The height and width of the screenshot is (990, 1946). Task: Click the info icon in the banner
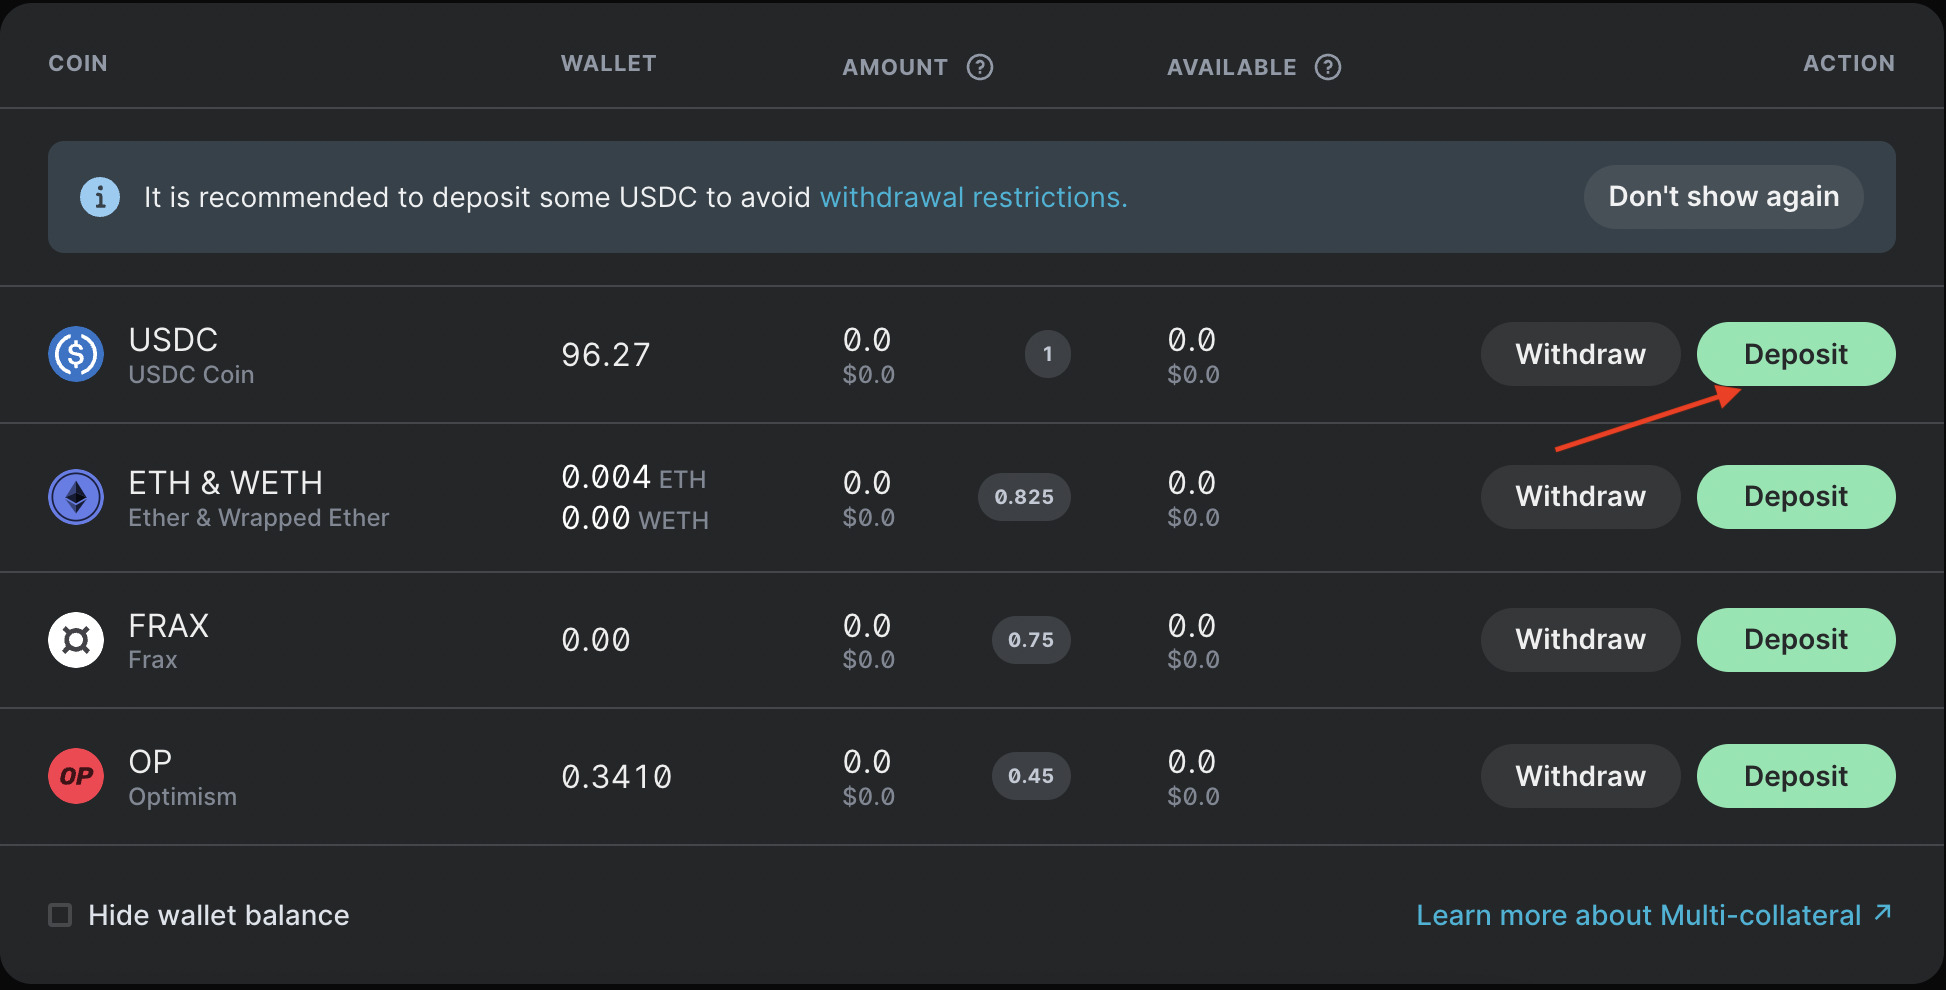(x=100, y=197)
